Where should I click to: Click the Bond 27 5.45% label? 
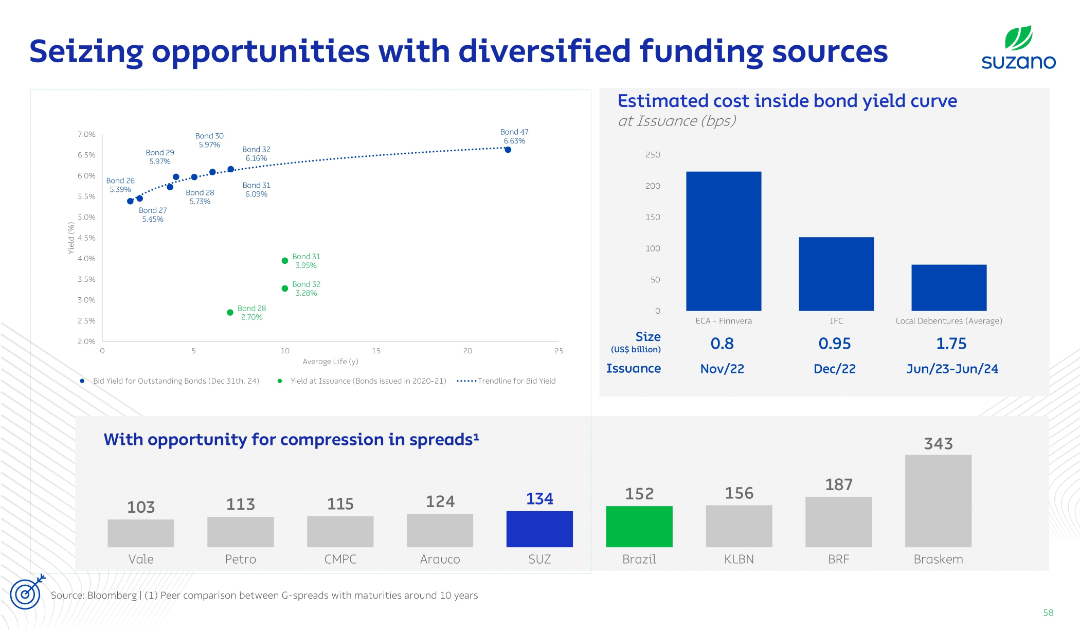pos(152,215)
